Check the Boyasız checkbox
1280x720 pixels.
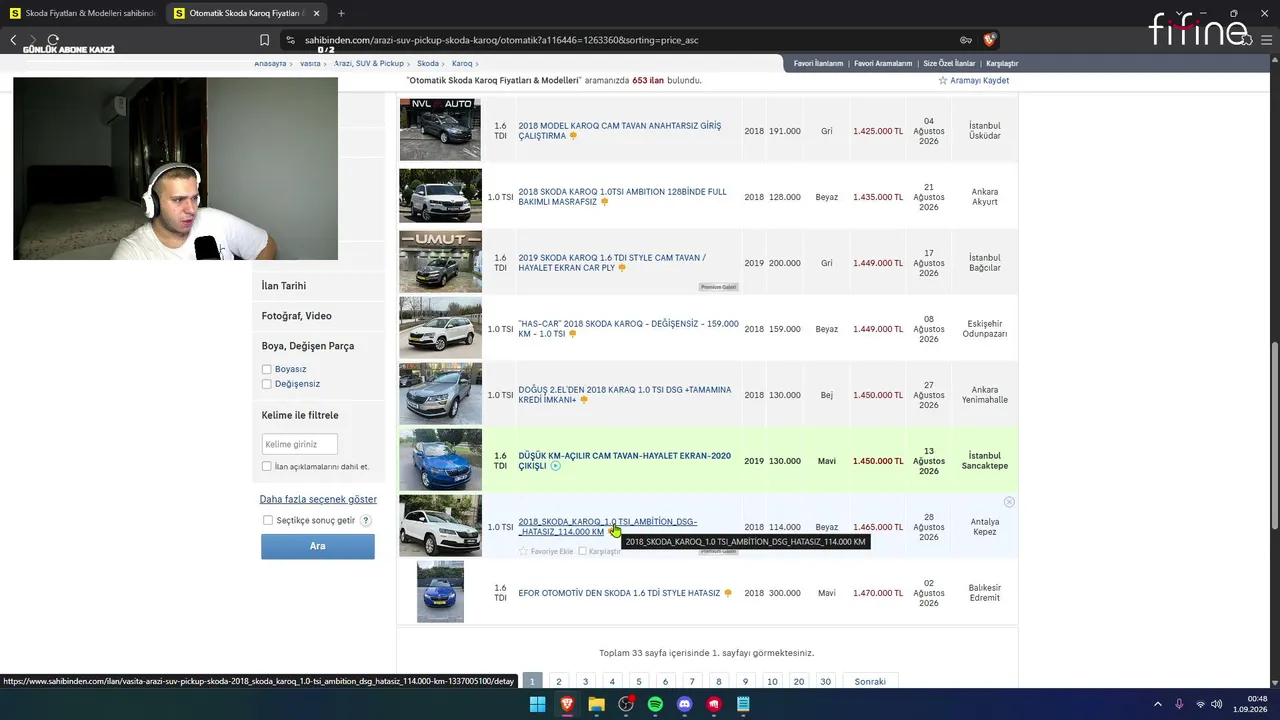coord(266,369)
